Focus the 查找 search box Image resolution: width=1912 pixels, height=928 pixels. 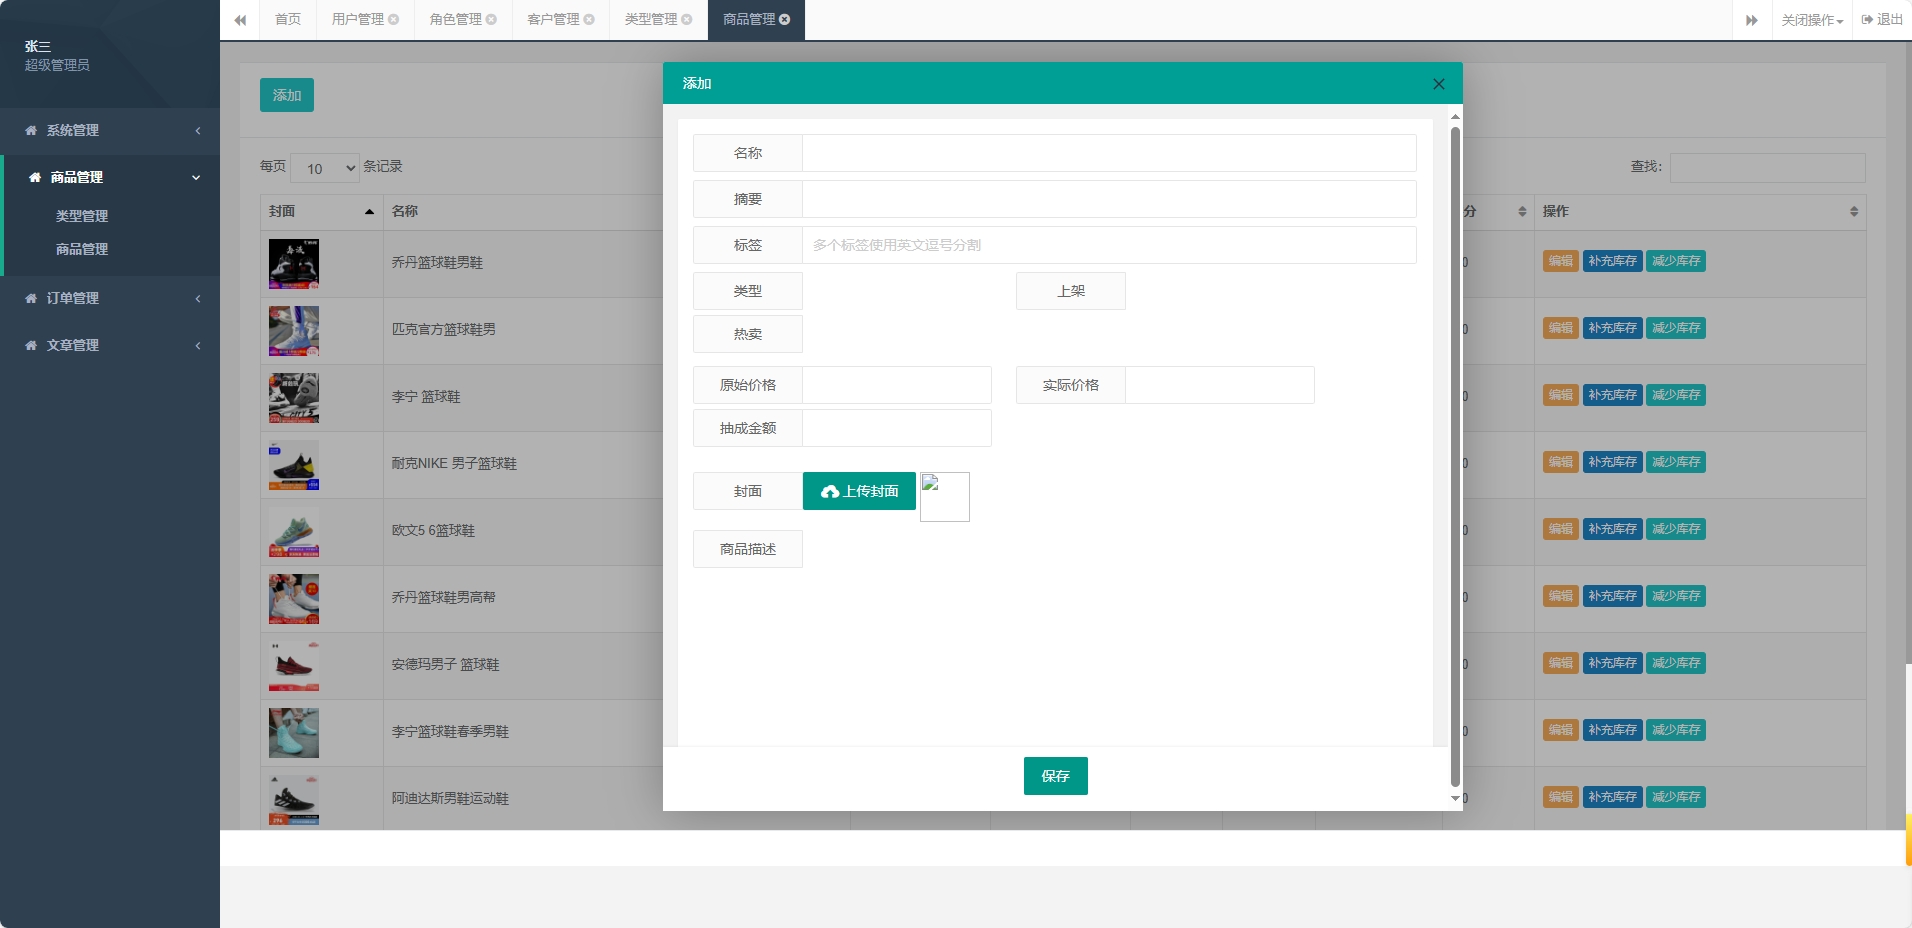coord(1768,167)
